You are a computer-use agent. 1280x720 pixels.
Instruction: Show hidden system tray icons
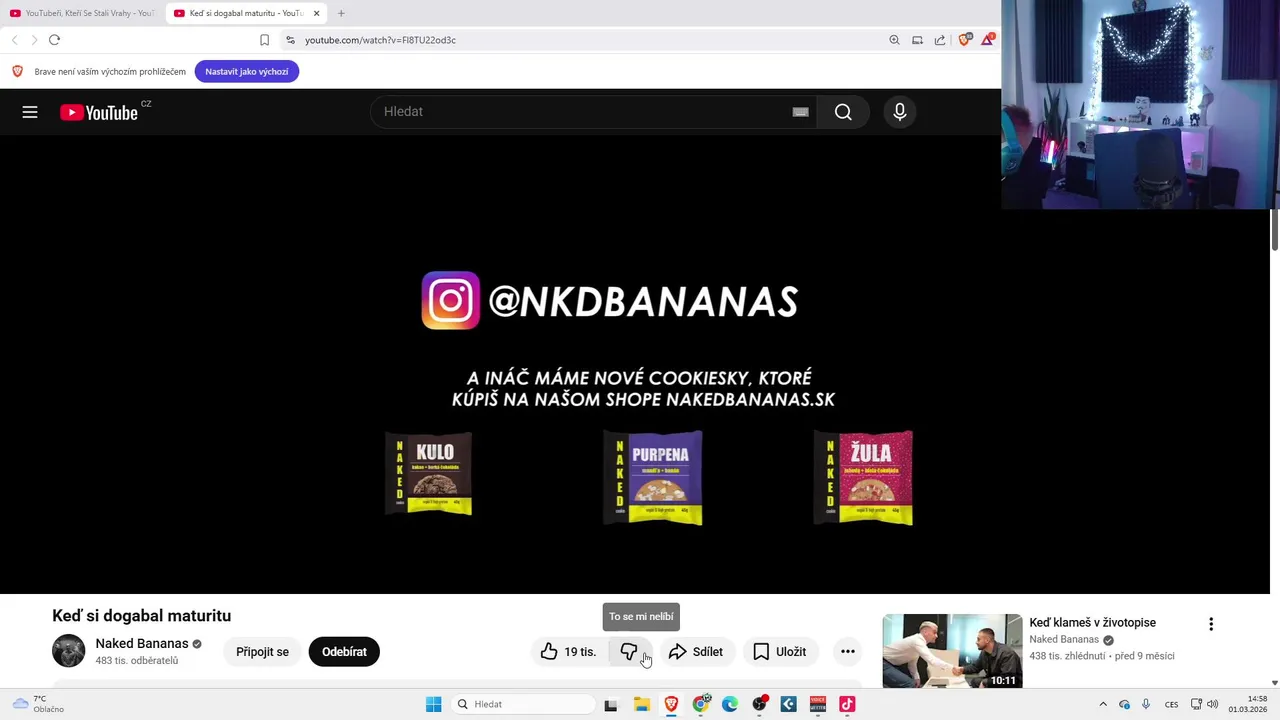pyautogui.click(x=1103, y=704)
